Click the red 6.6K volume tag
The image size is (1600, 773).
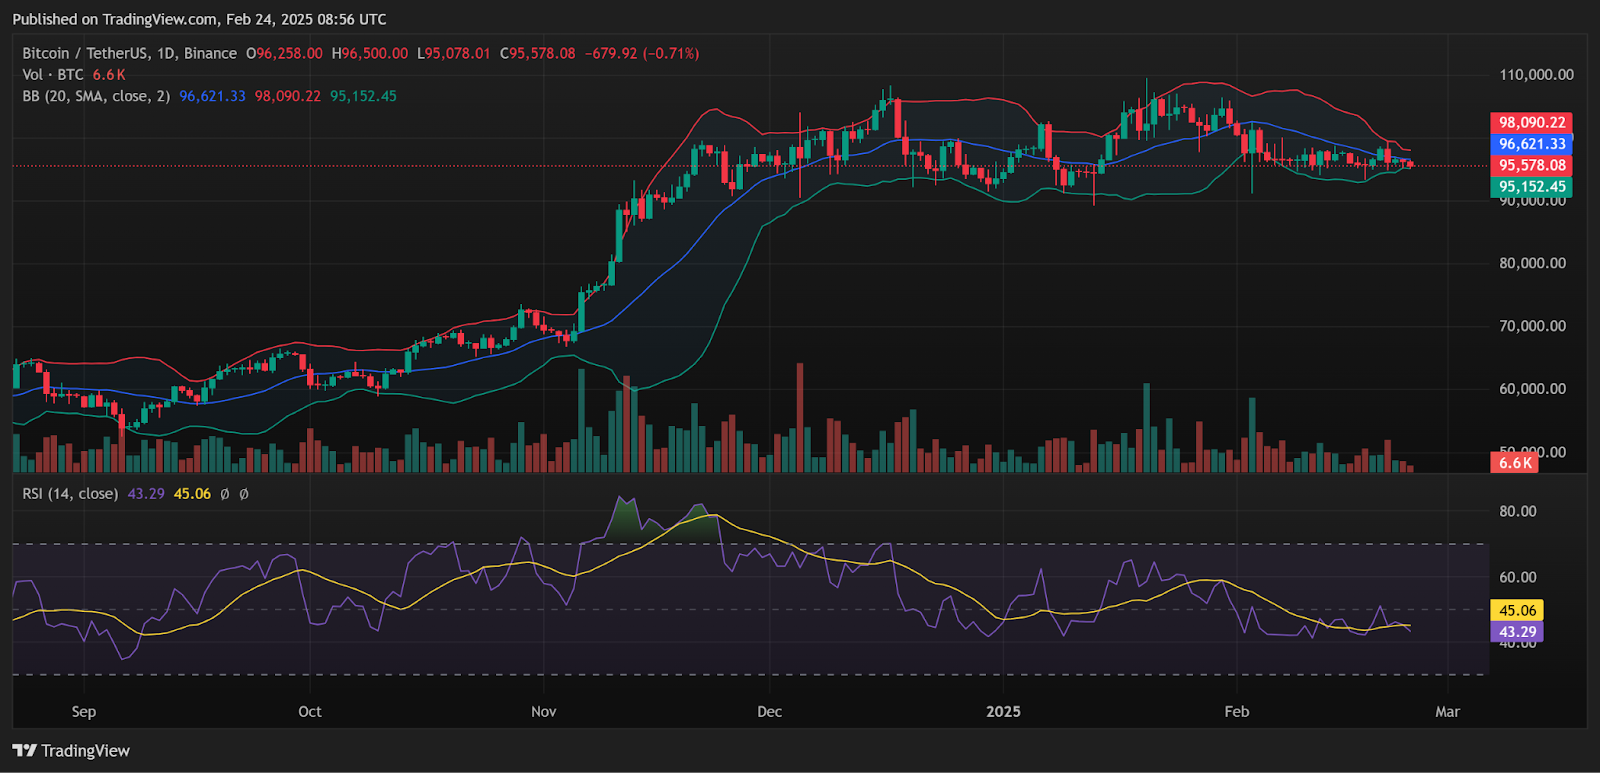pos(1515,463)
